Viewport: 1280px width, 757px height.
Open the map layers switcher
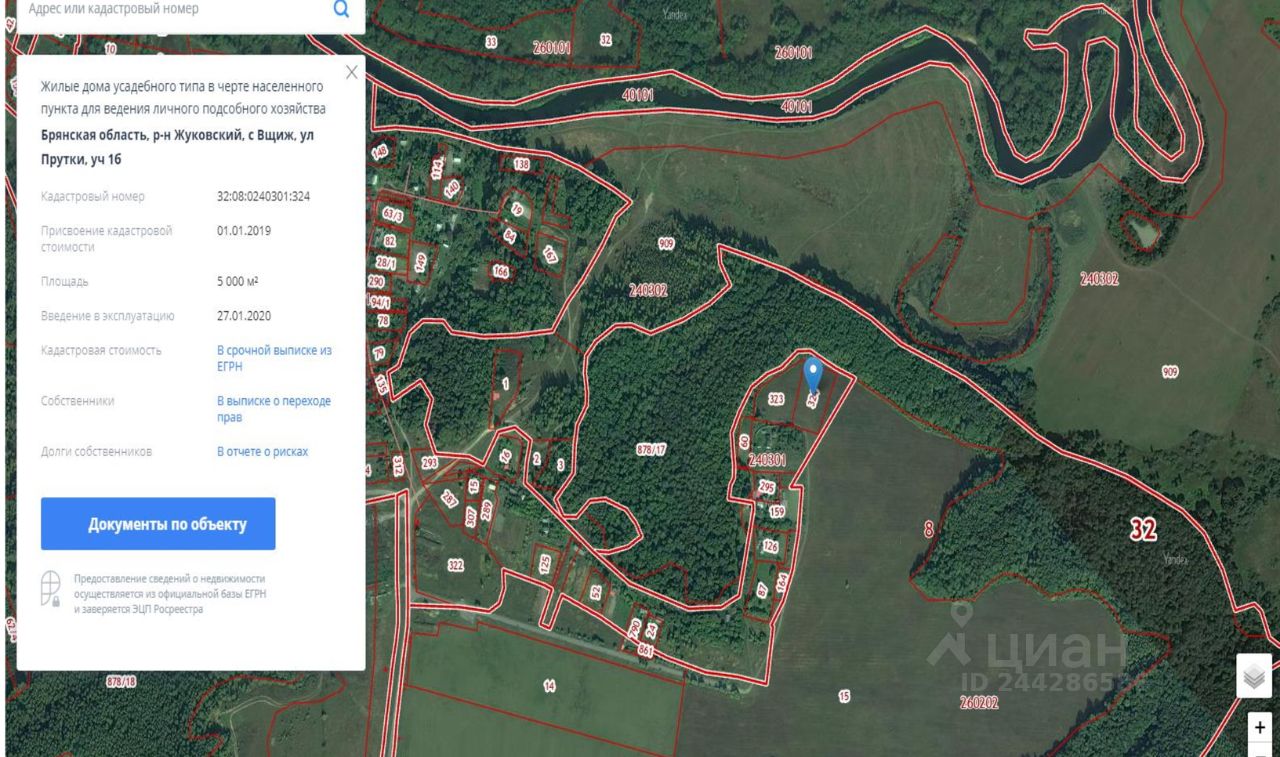click(x=1254, y=677)
